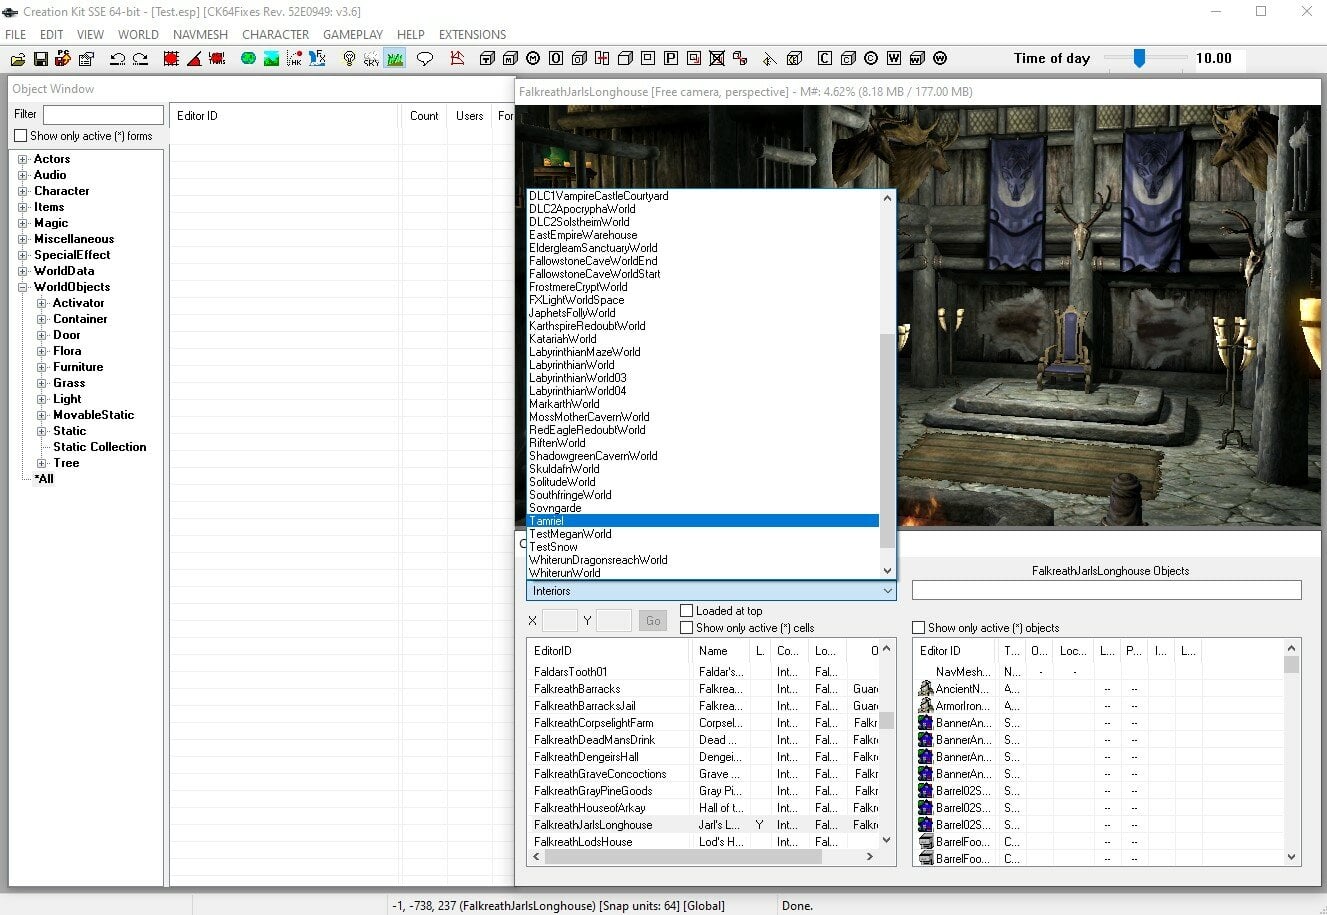Click the Fx toolbar icon
This screenshot has width=1327, height=915.
click(317, 59)
